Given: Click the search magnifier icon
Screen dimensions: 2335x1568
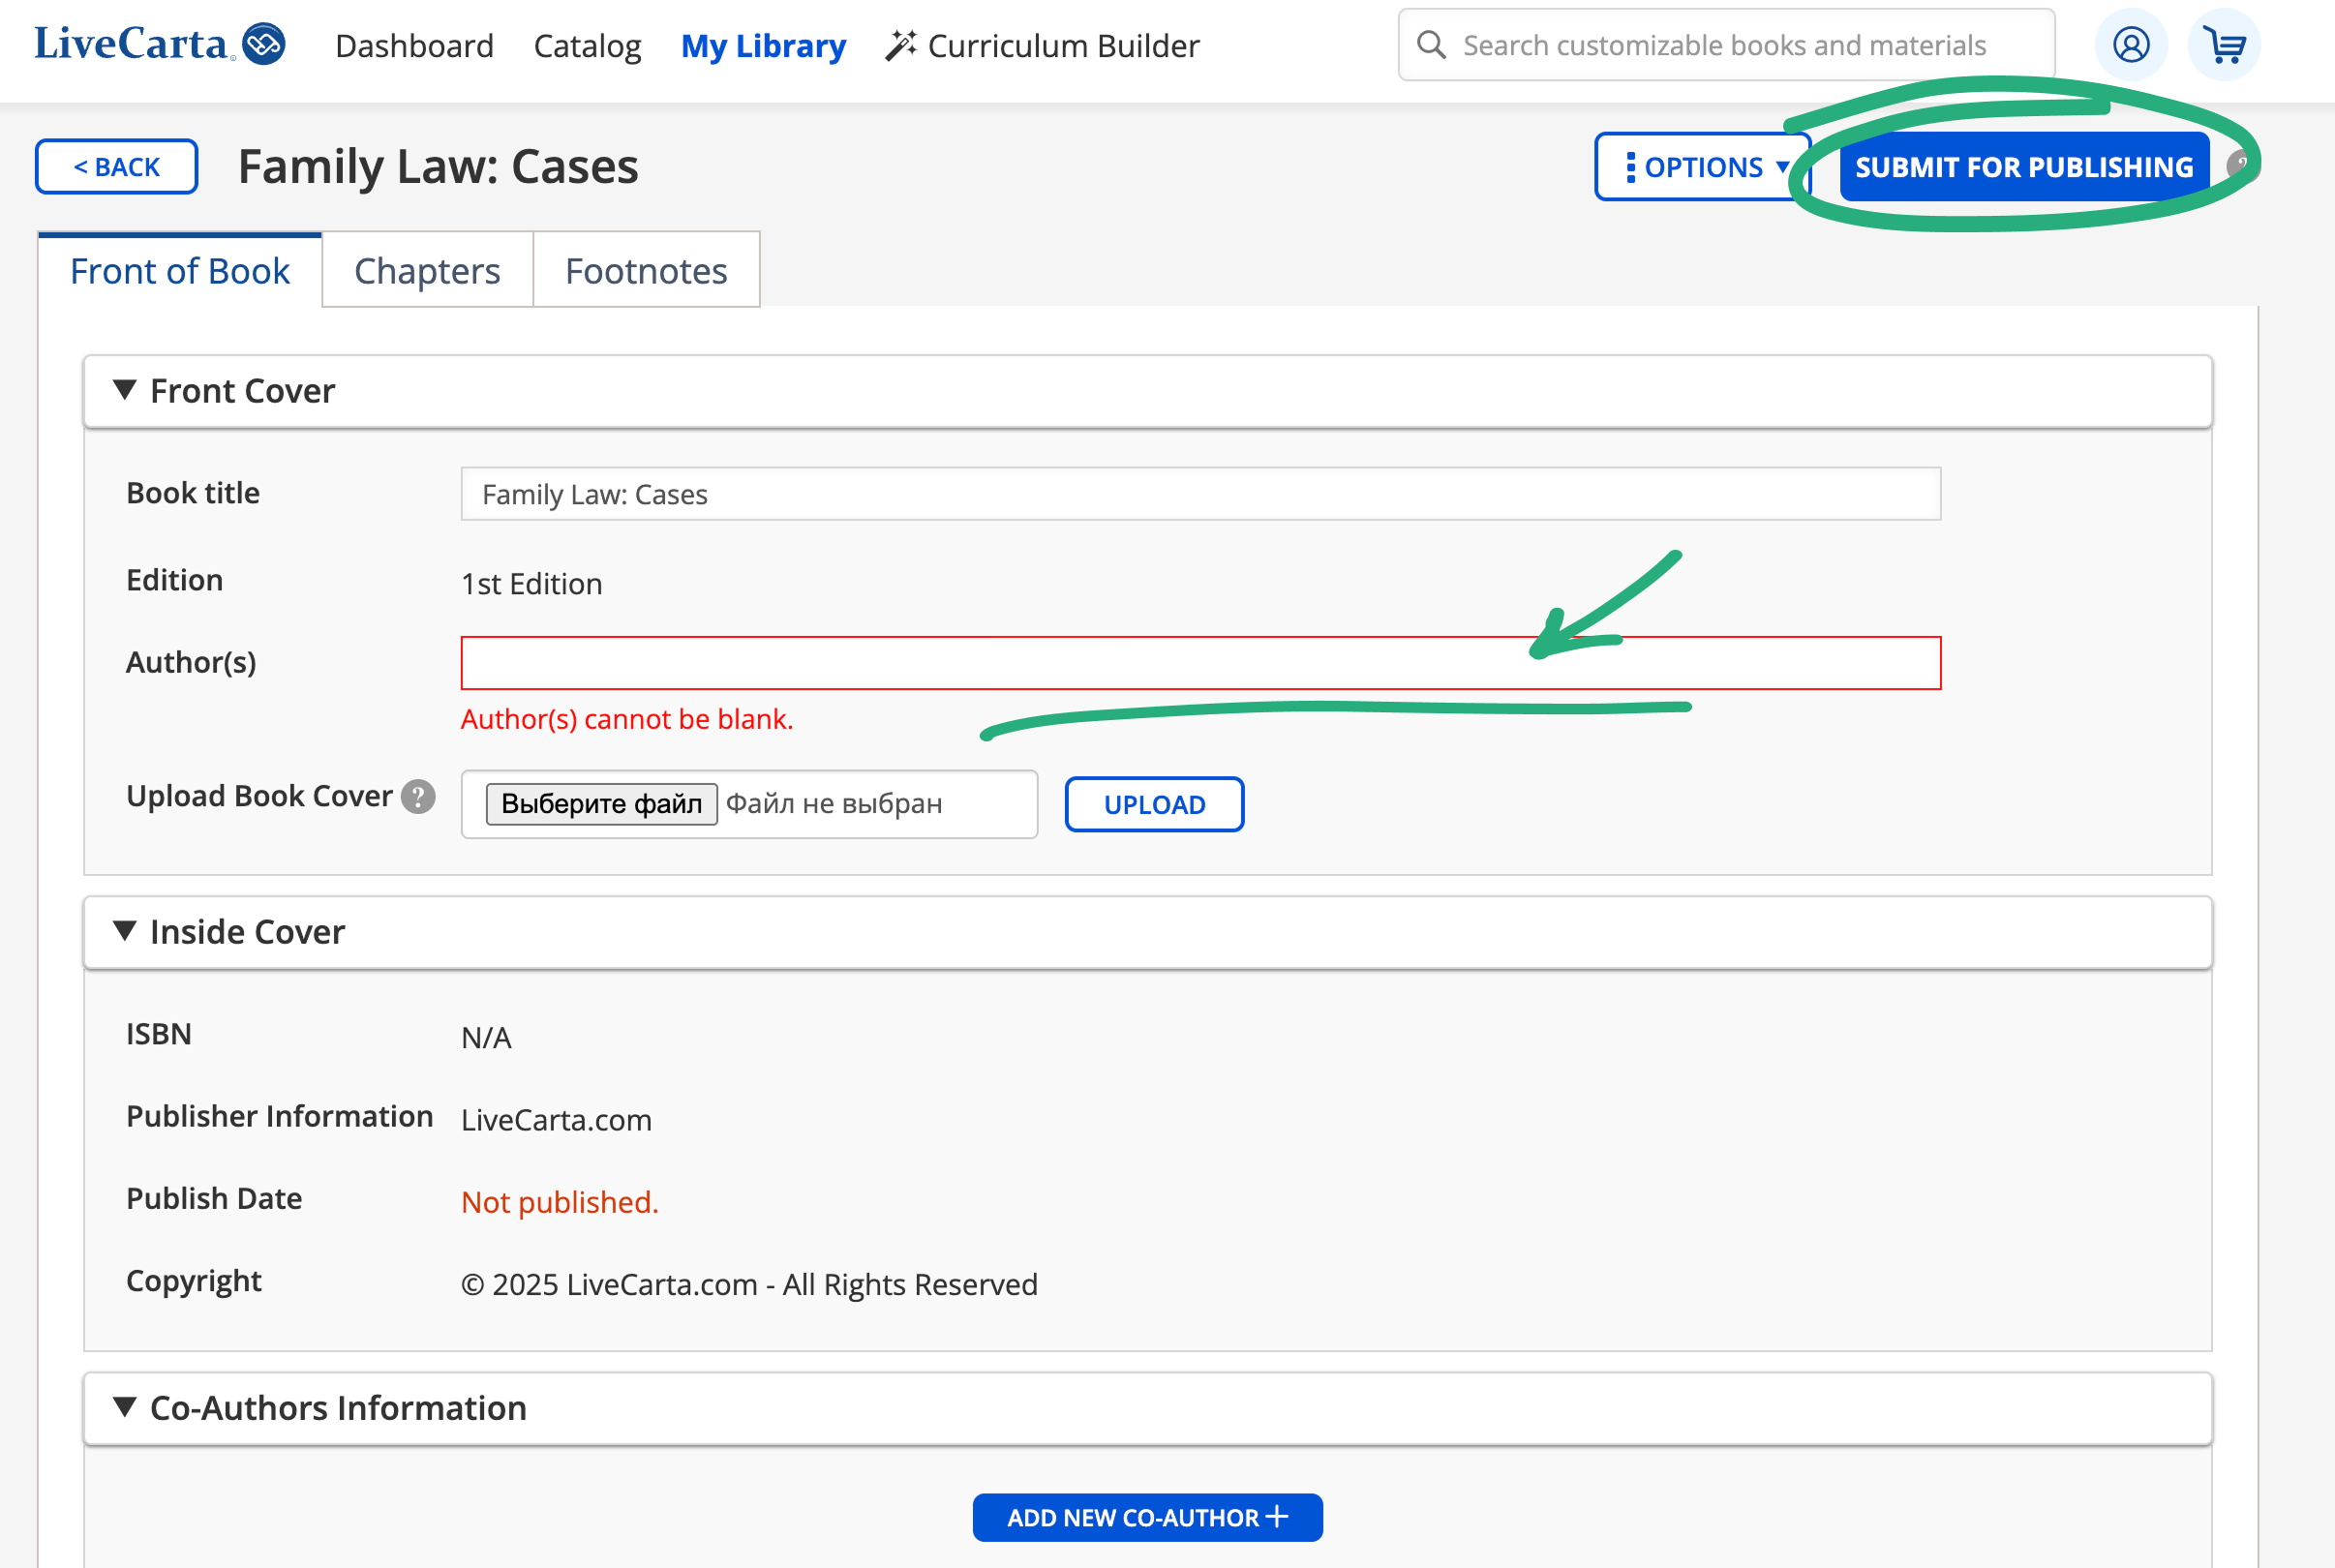Looking at the screenshot, I should coord(1431,44).
